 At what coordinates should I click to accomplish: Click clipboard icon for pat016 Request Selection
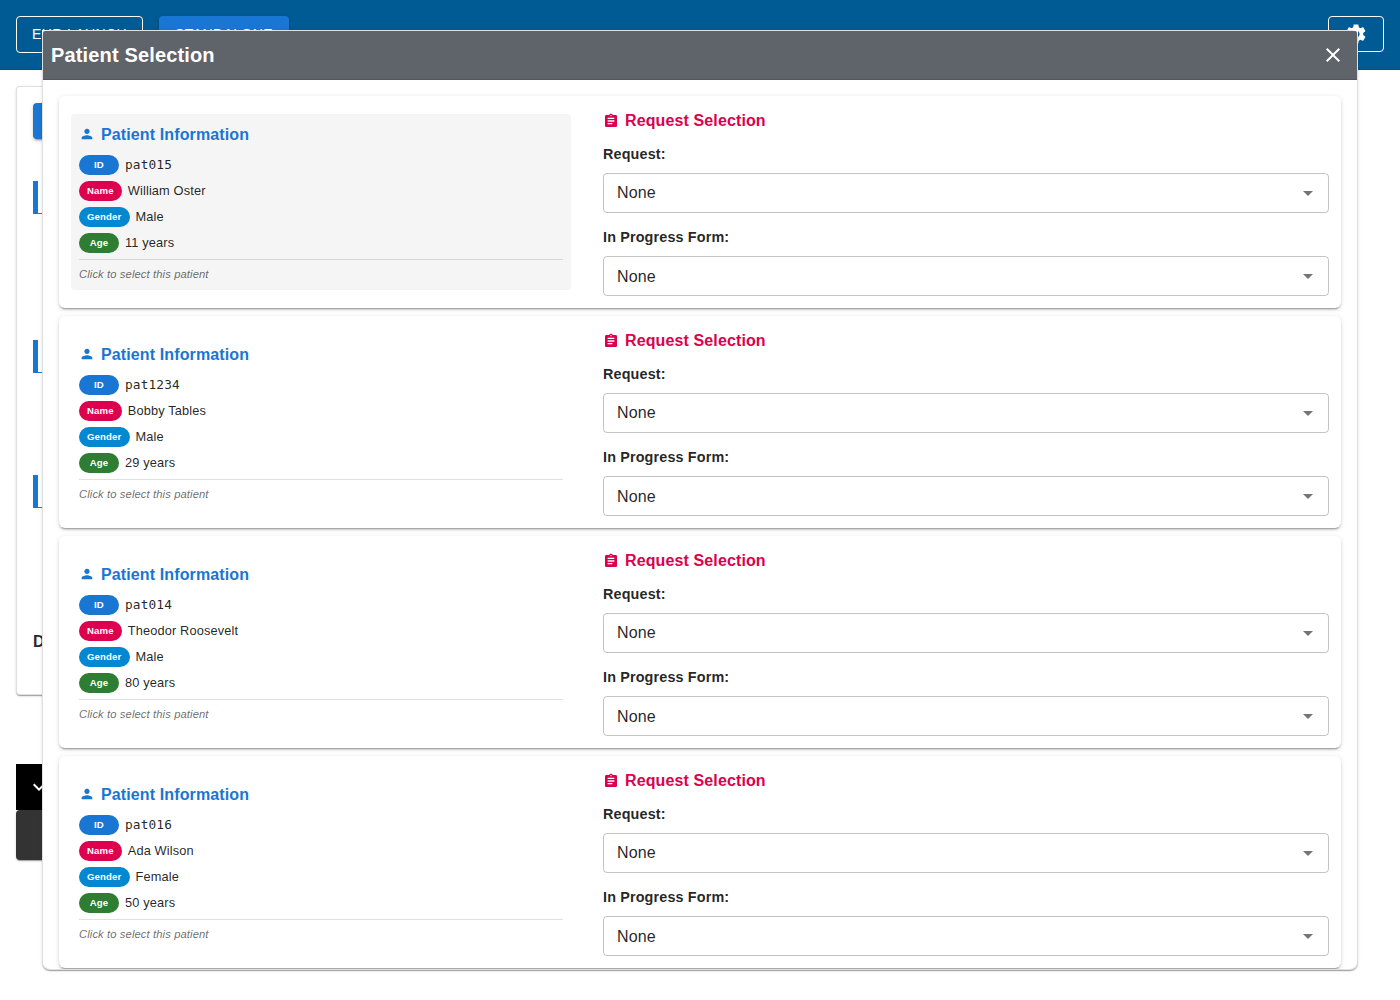[x=611, y=781]
